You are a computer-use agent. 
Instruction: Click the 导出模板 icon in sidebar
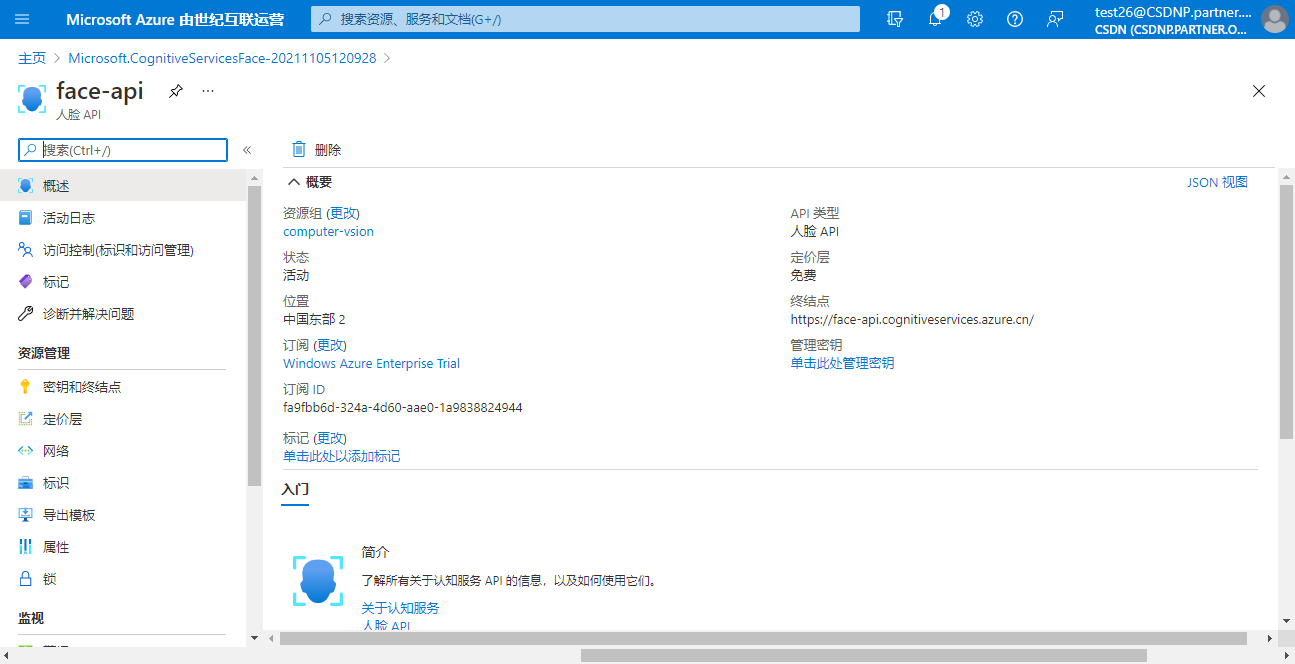tap(26, 515)
